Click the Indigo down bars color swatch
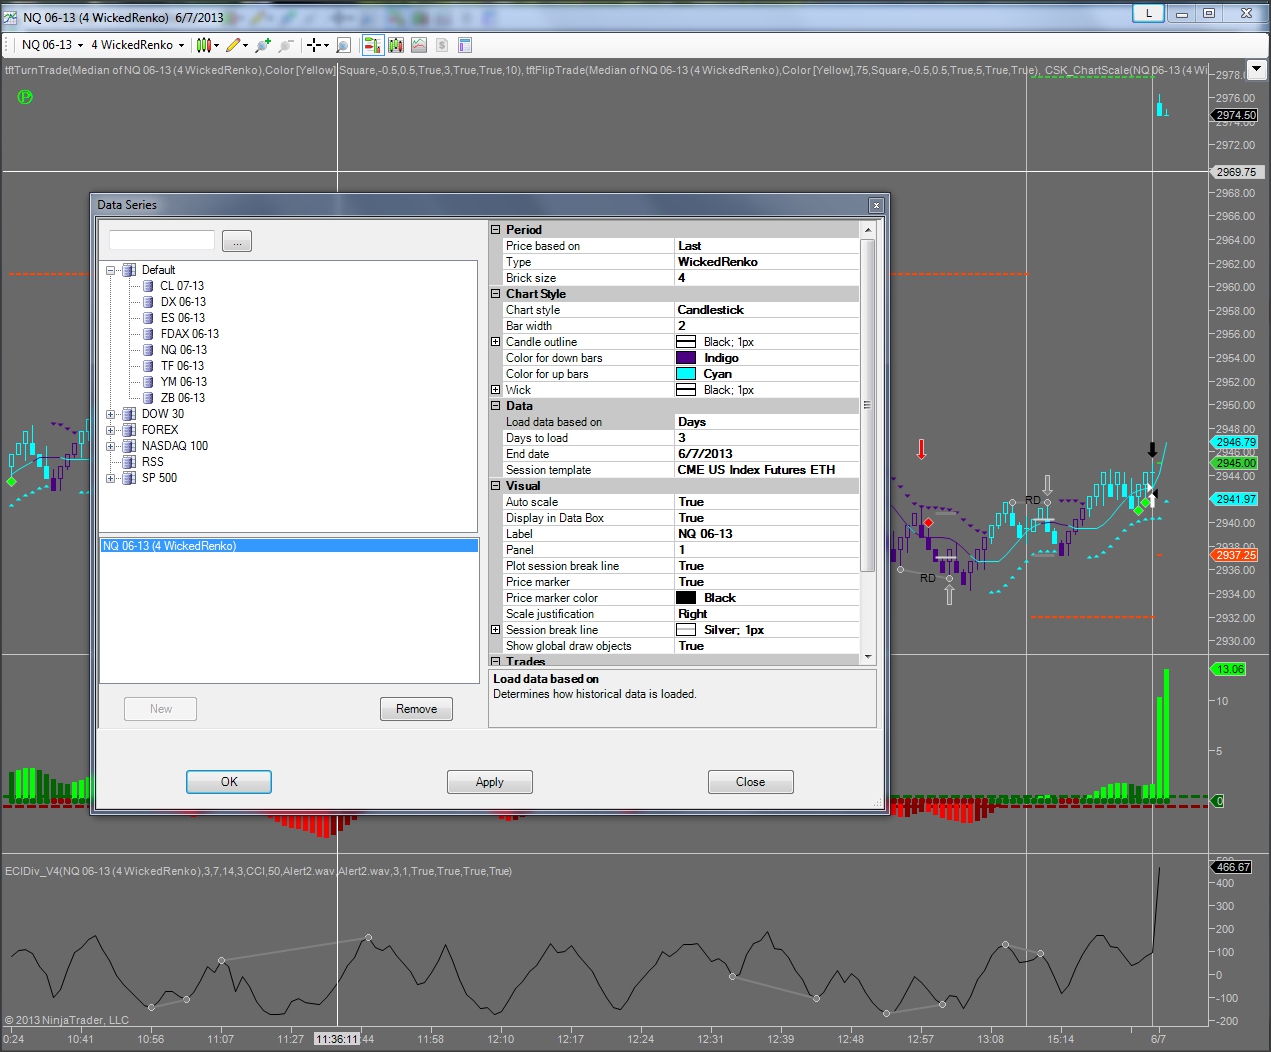 [686, 358]
